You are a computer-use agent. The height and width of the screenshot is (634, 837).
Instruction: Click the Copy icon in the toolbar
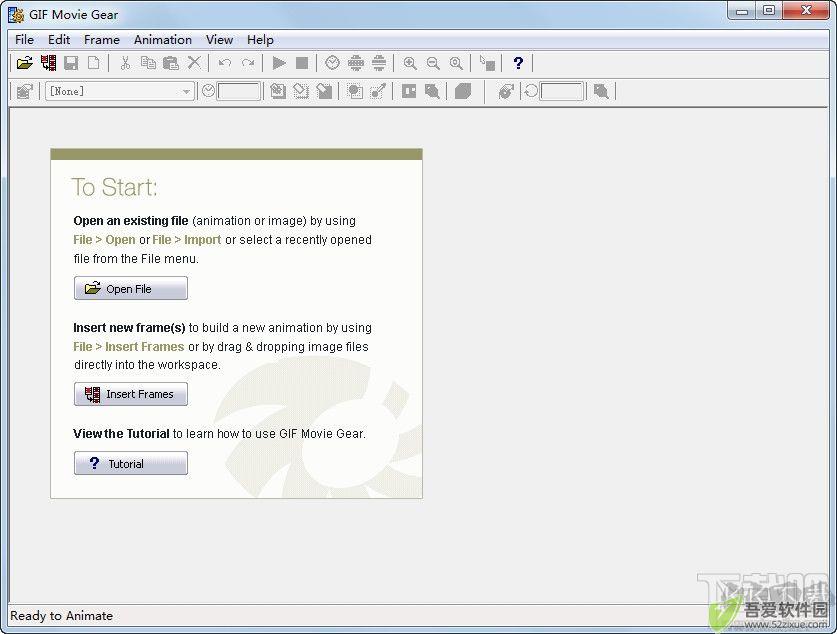click(x=148, y=63)
